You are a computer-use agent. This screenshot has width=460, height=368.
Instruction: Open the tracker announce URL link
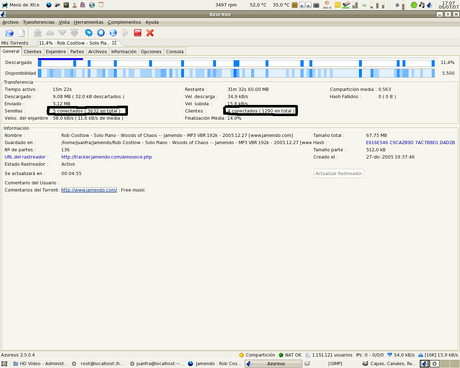(106, 157)
